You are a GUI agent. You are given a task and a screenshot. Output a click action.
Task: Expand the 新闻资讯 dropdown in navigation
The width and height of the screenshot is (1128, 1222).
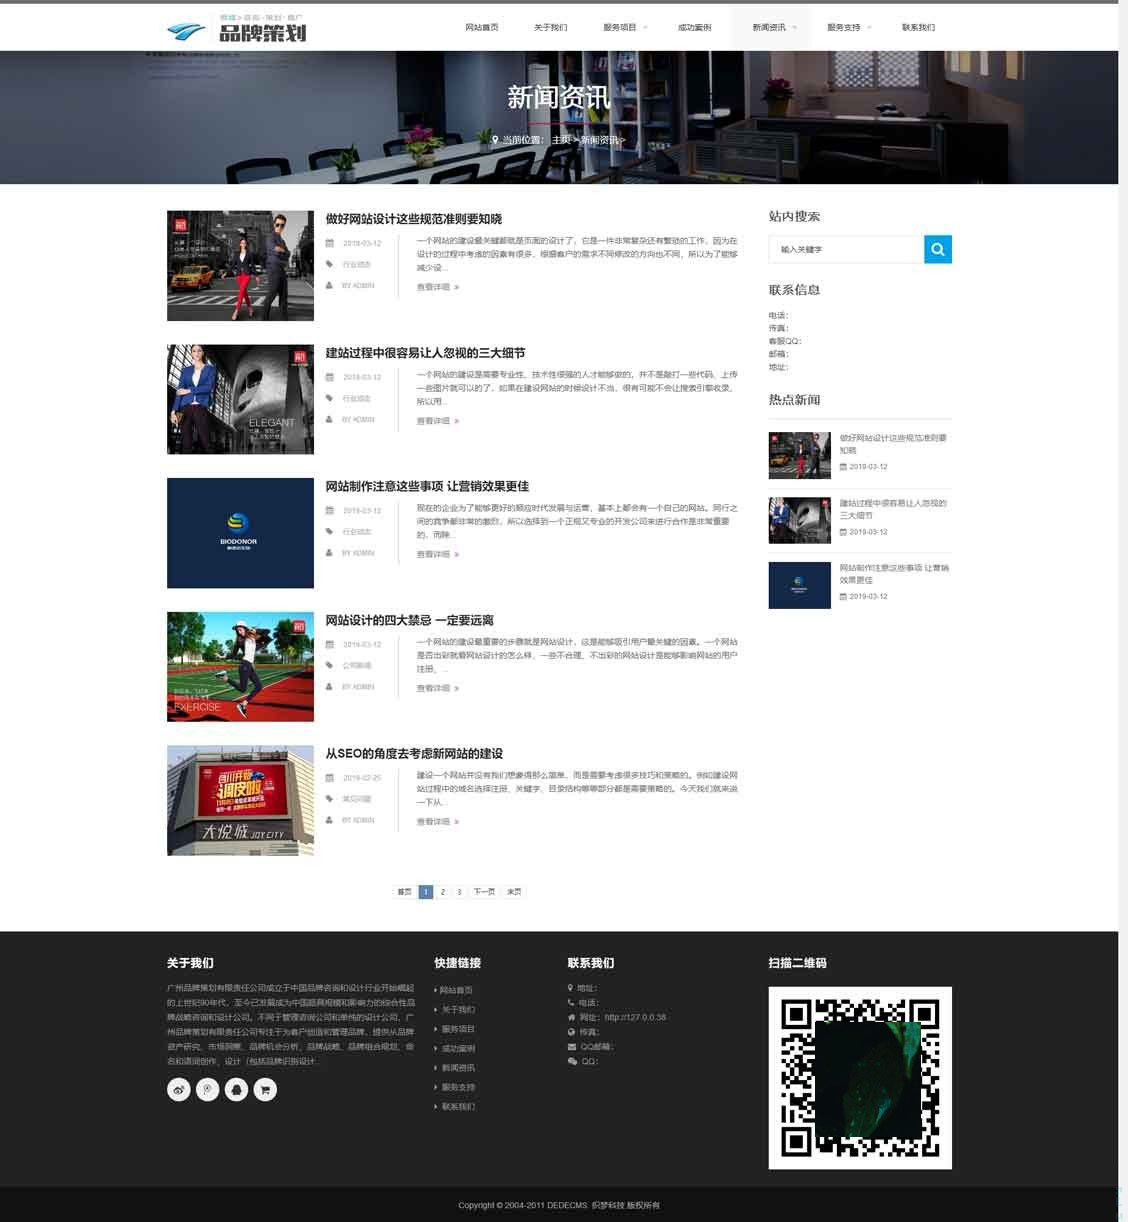(773, 27)
